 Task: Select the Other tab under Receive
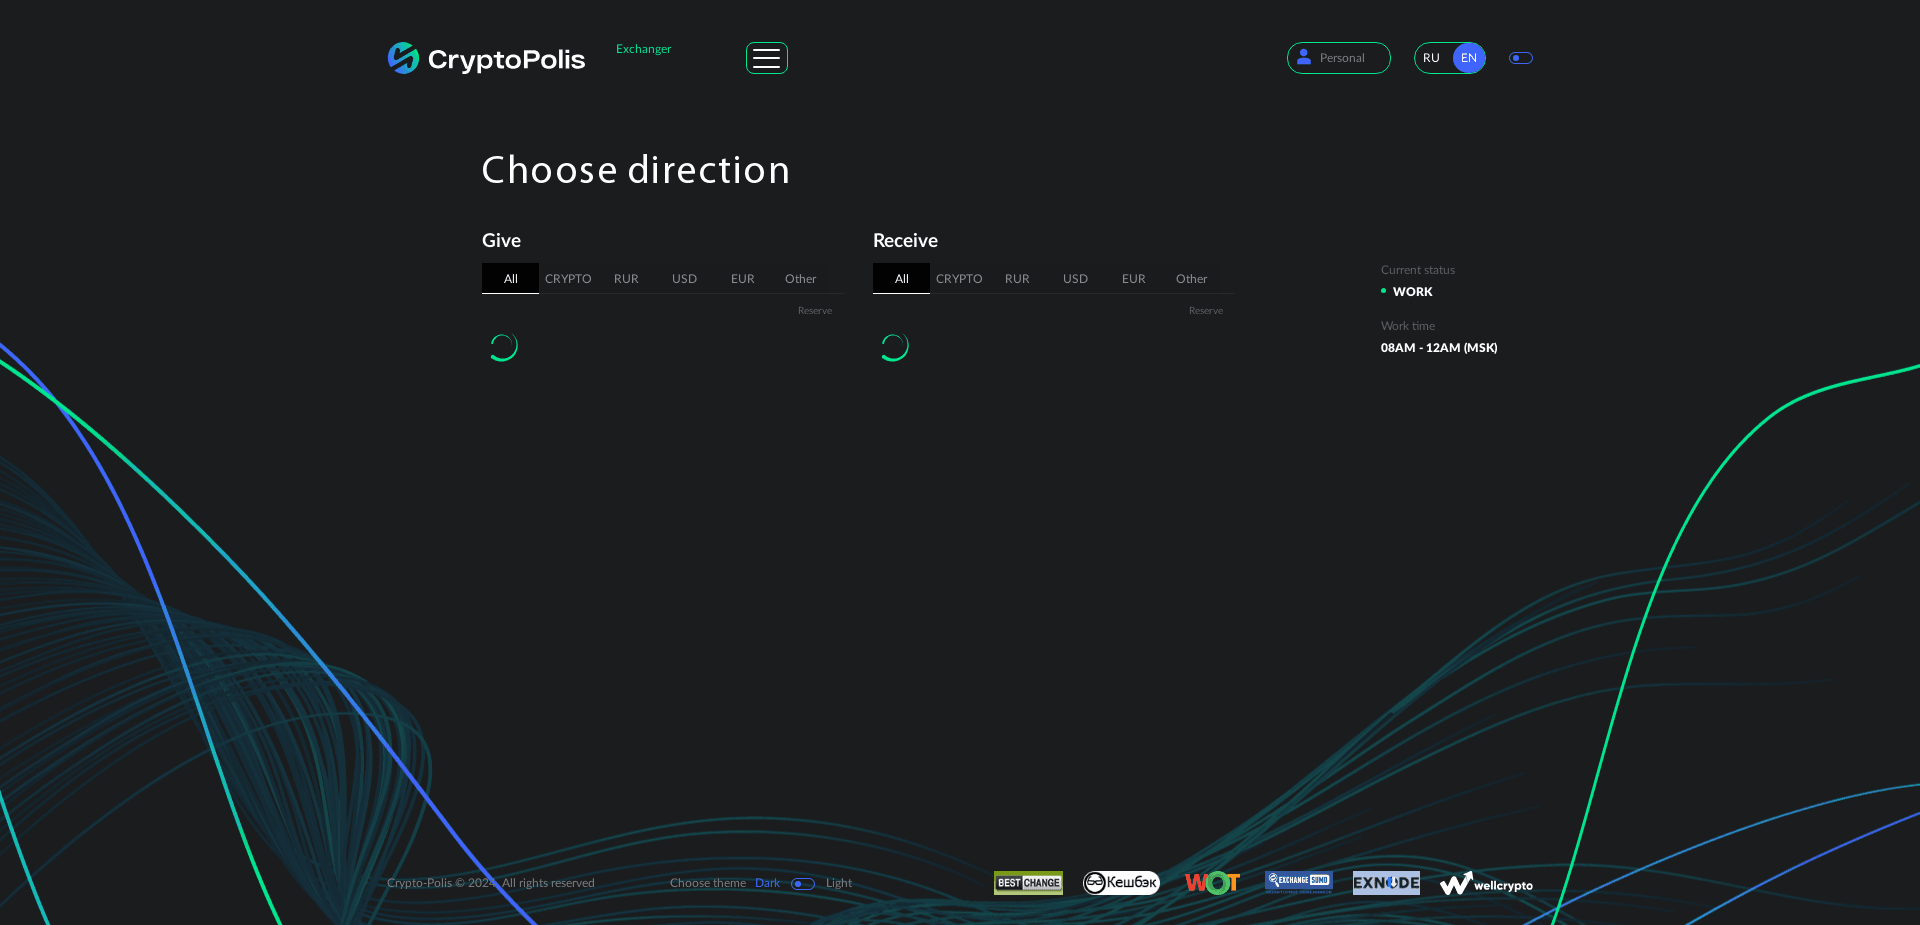coord(1191,279)
